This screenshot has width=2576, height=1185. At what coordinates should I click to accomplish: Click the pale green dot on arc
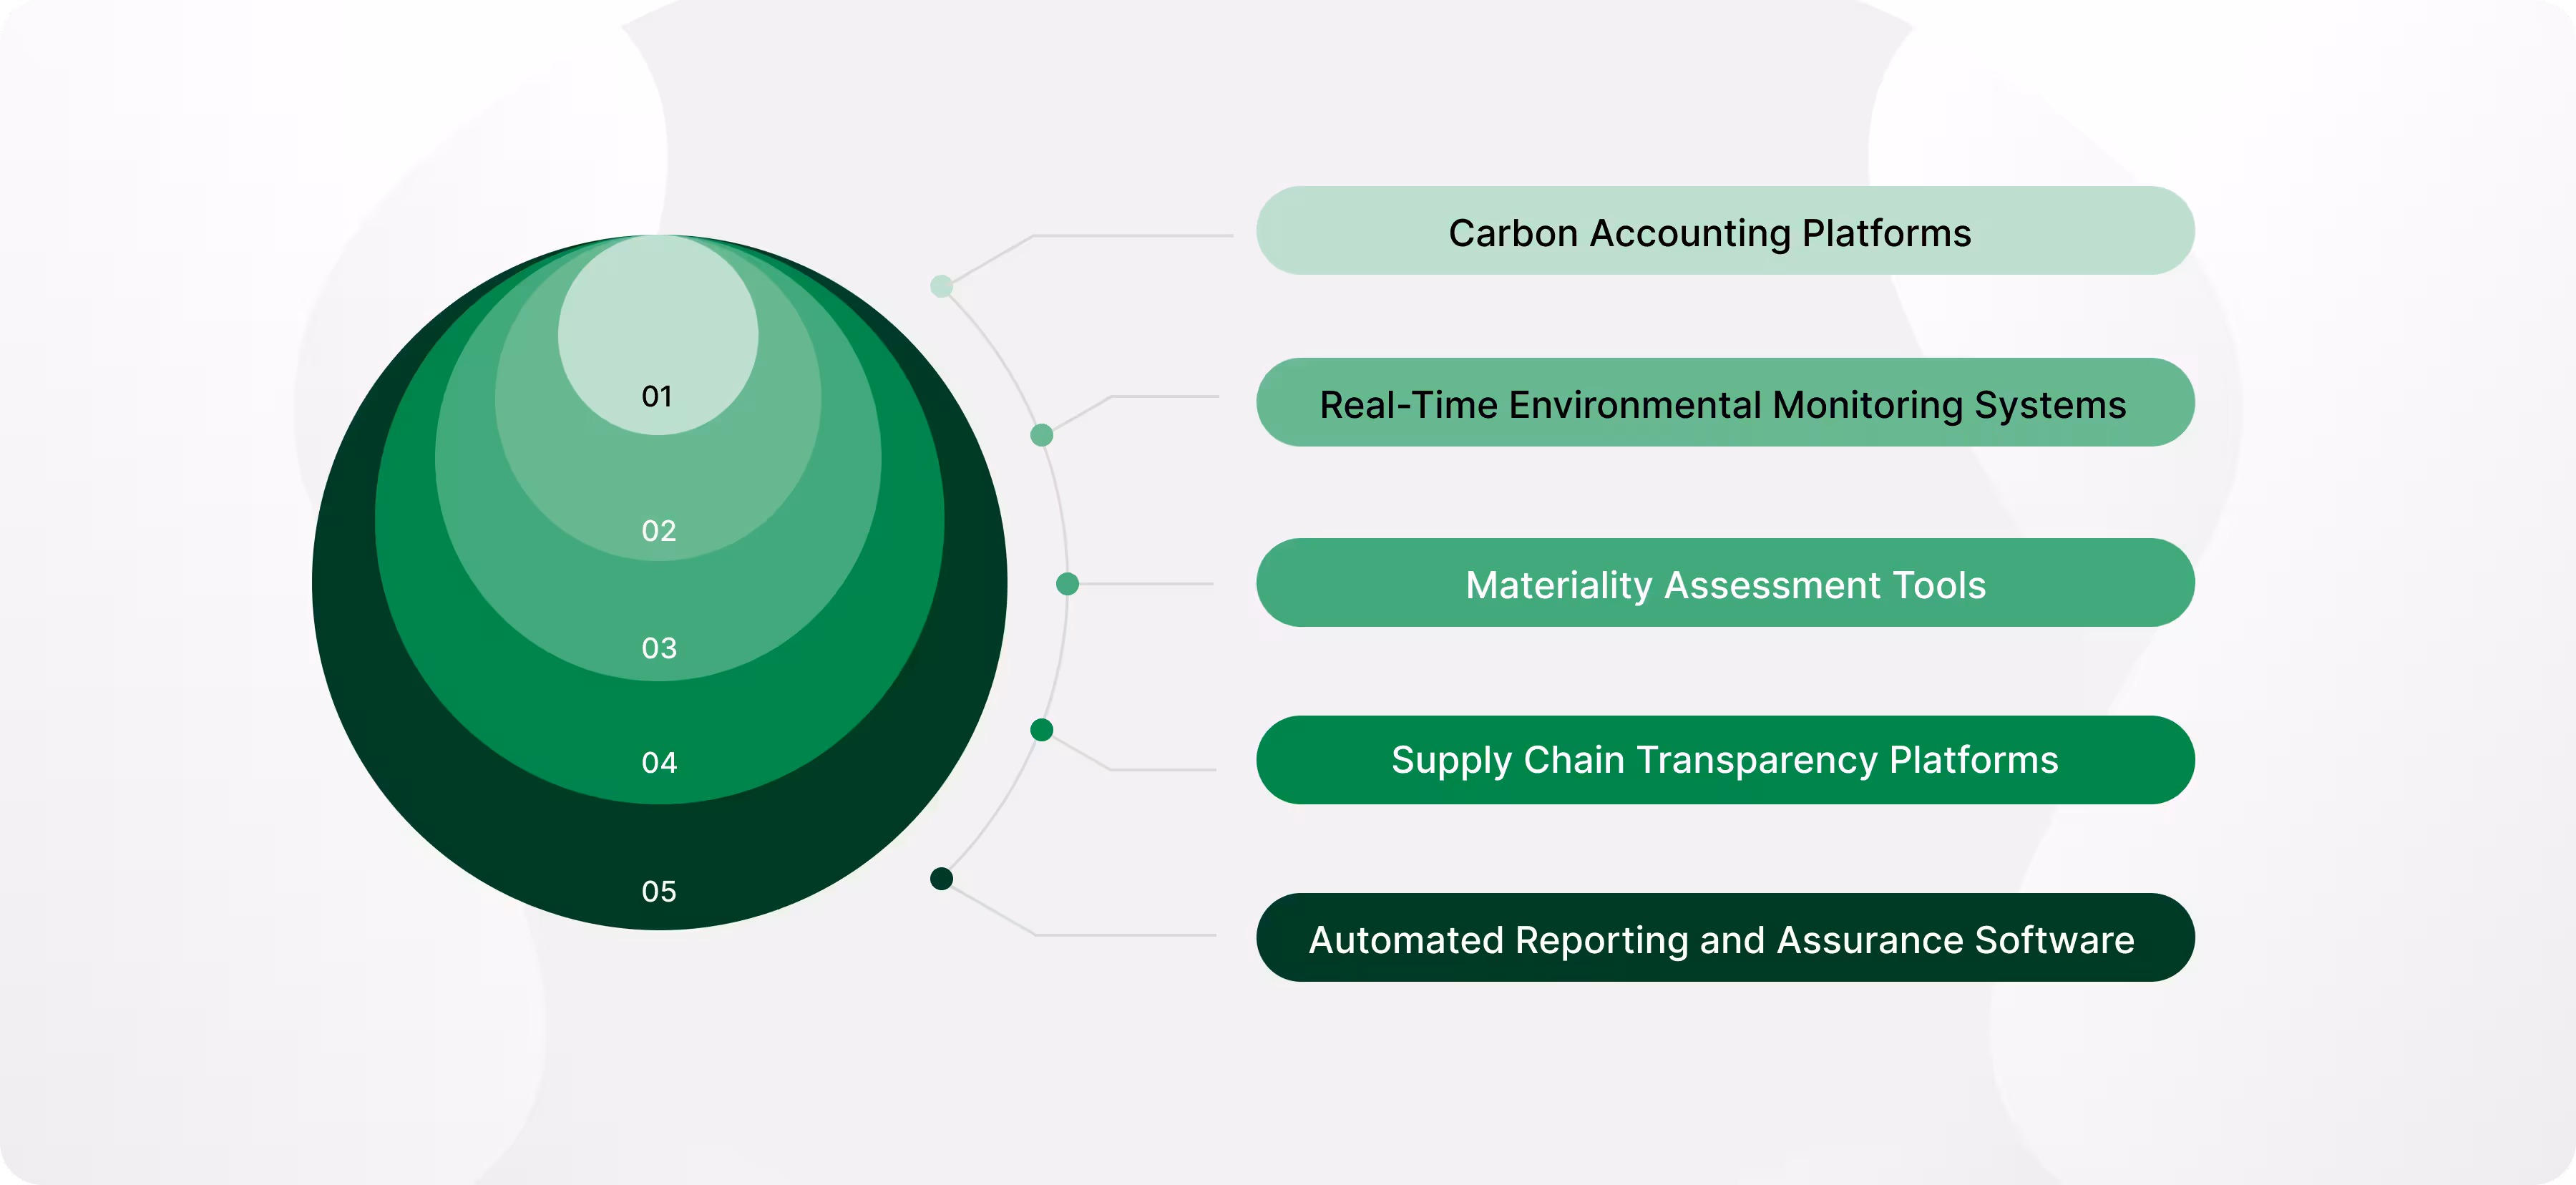pos(941,287)
